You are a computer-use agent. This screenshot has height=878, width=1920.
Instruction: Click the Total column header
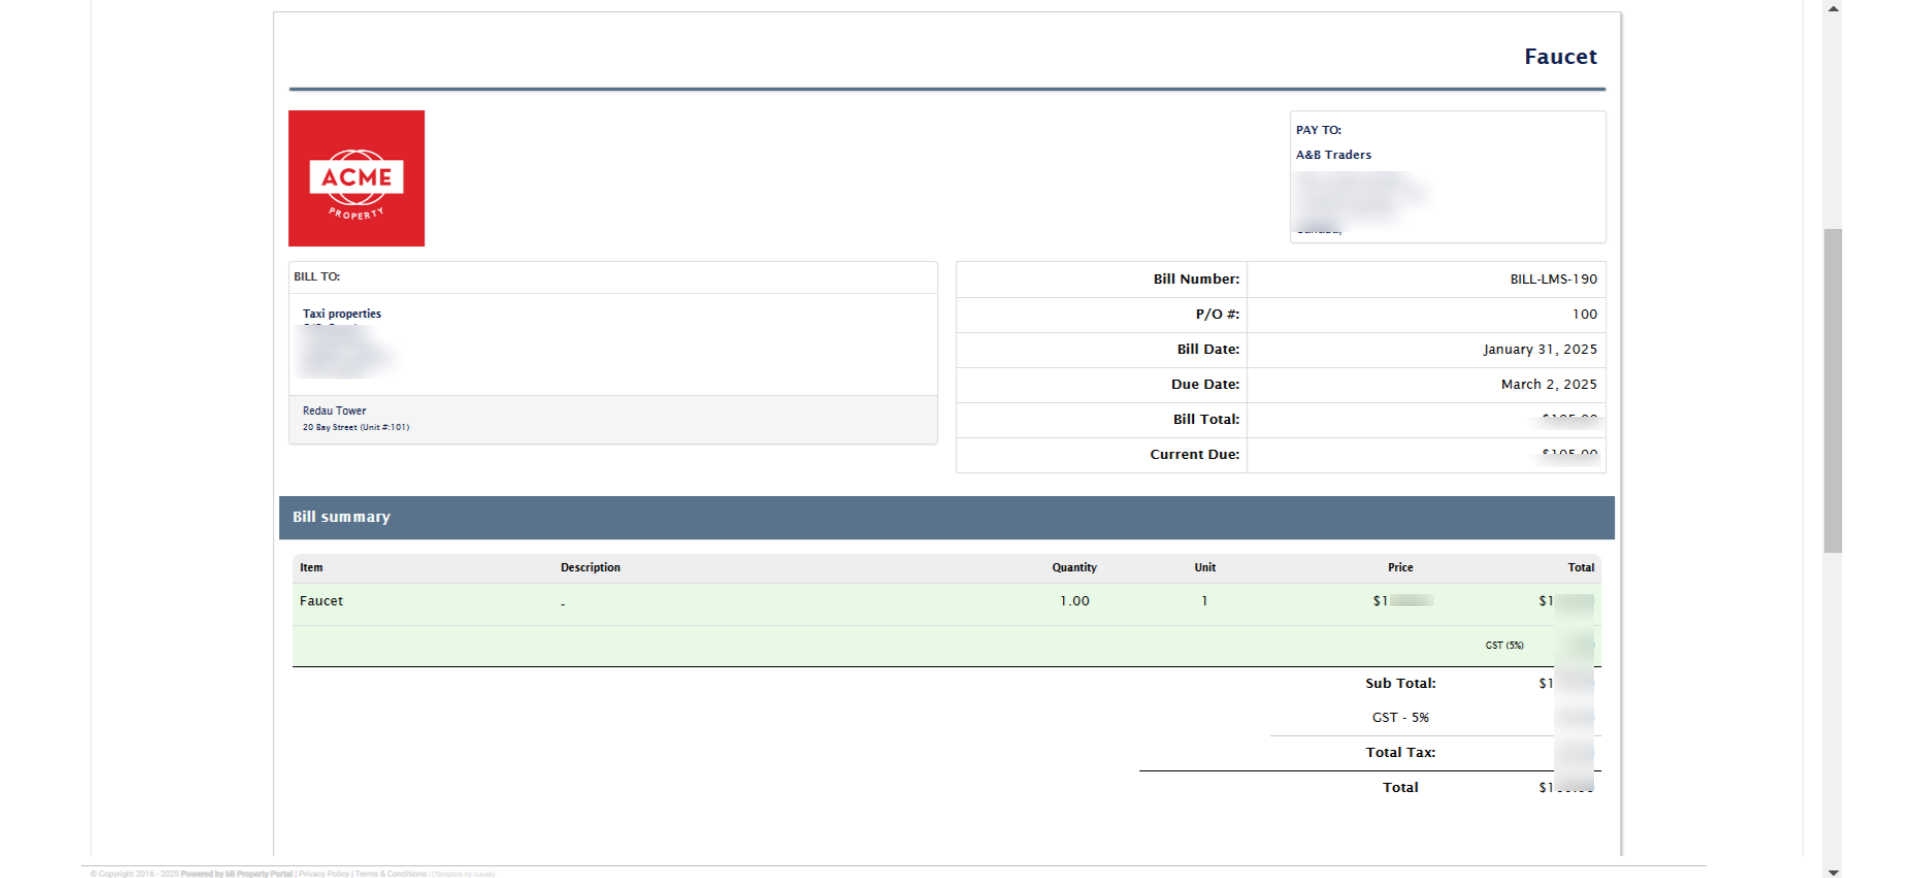[1581, 568]
